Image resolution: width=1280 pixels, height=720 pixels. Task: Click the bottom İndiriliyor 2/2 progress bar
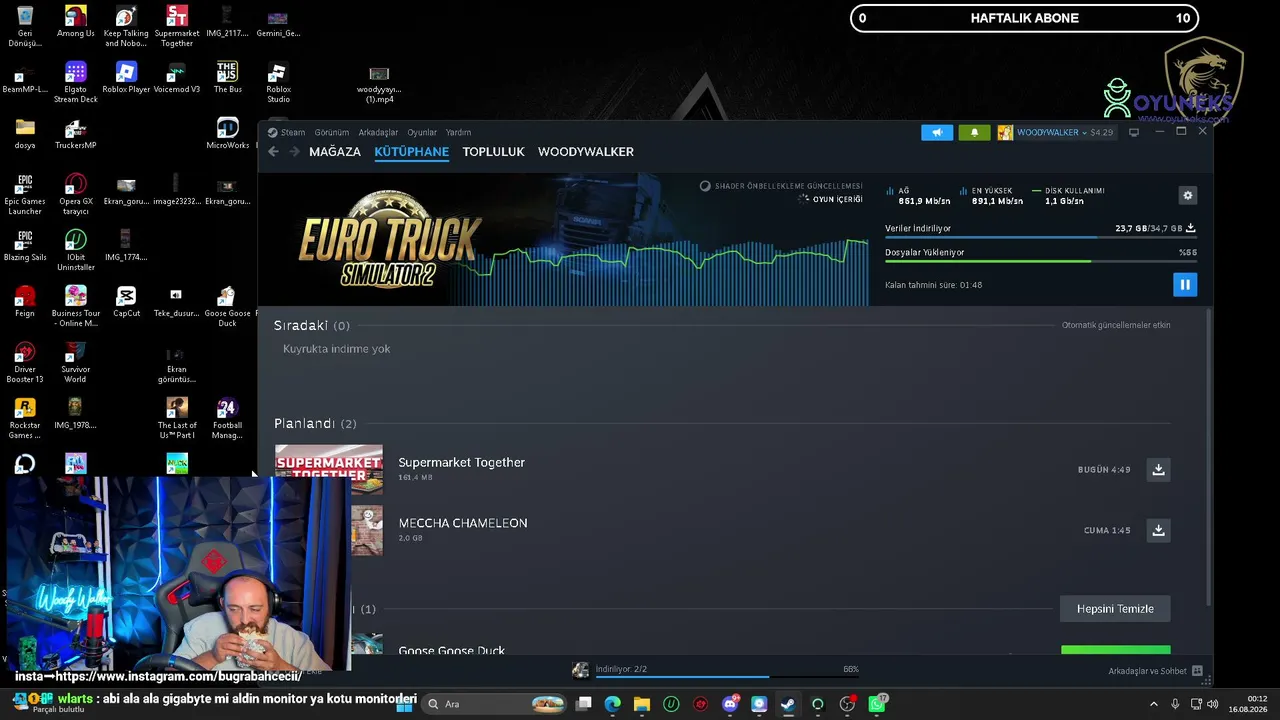tap(726, 677)
